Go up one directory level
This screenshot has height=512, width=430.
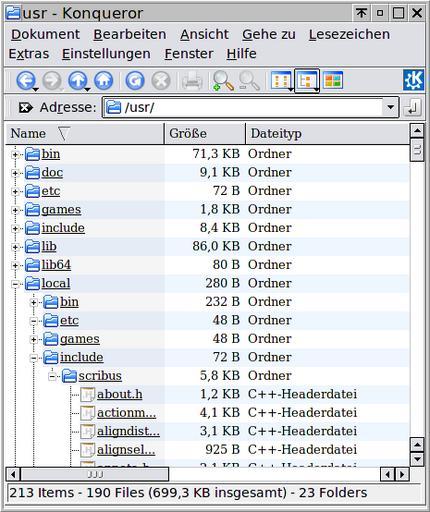(78, 81)
